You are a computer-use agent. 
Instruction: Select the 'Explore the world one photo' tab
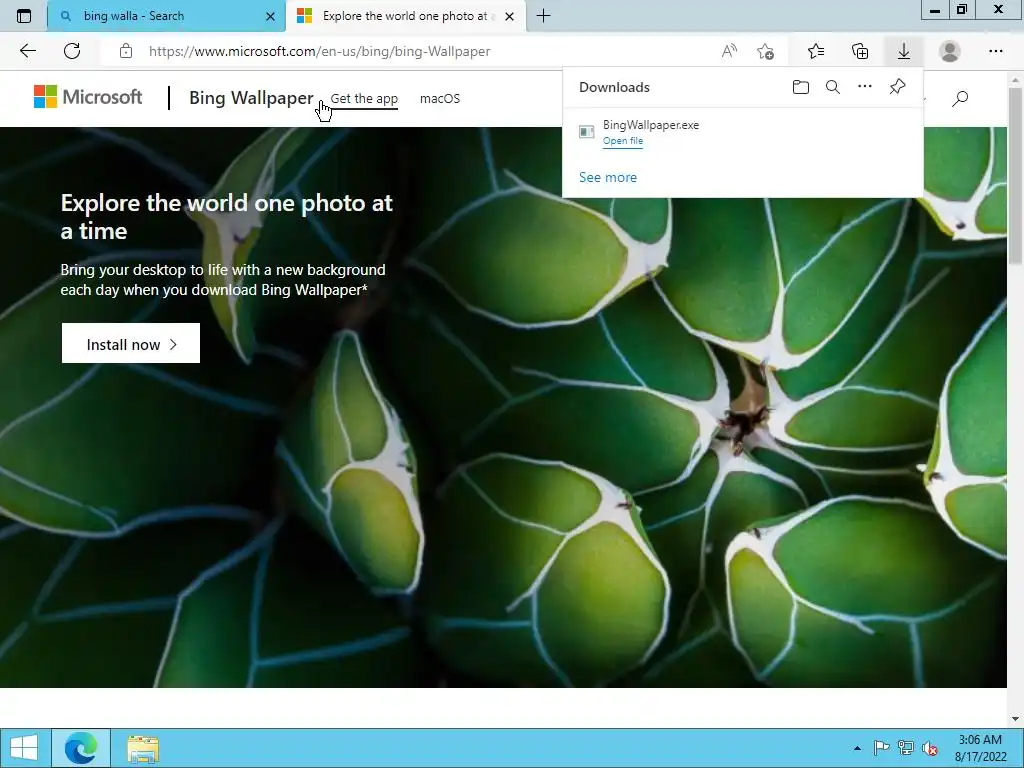405,16
